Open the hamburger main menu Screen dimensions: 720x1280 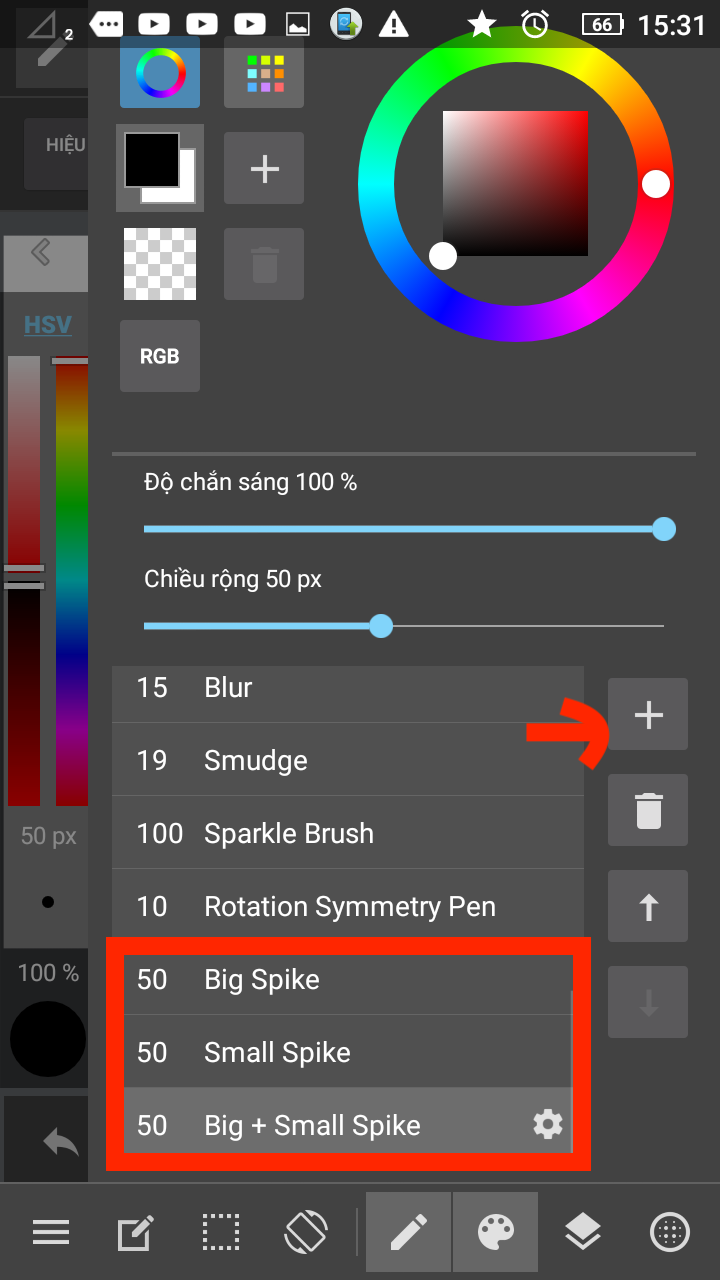[50, 1232]
